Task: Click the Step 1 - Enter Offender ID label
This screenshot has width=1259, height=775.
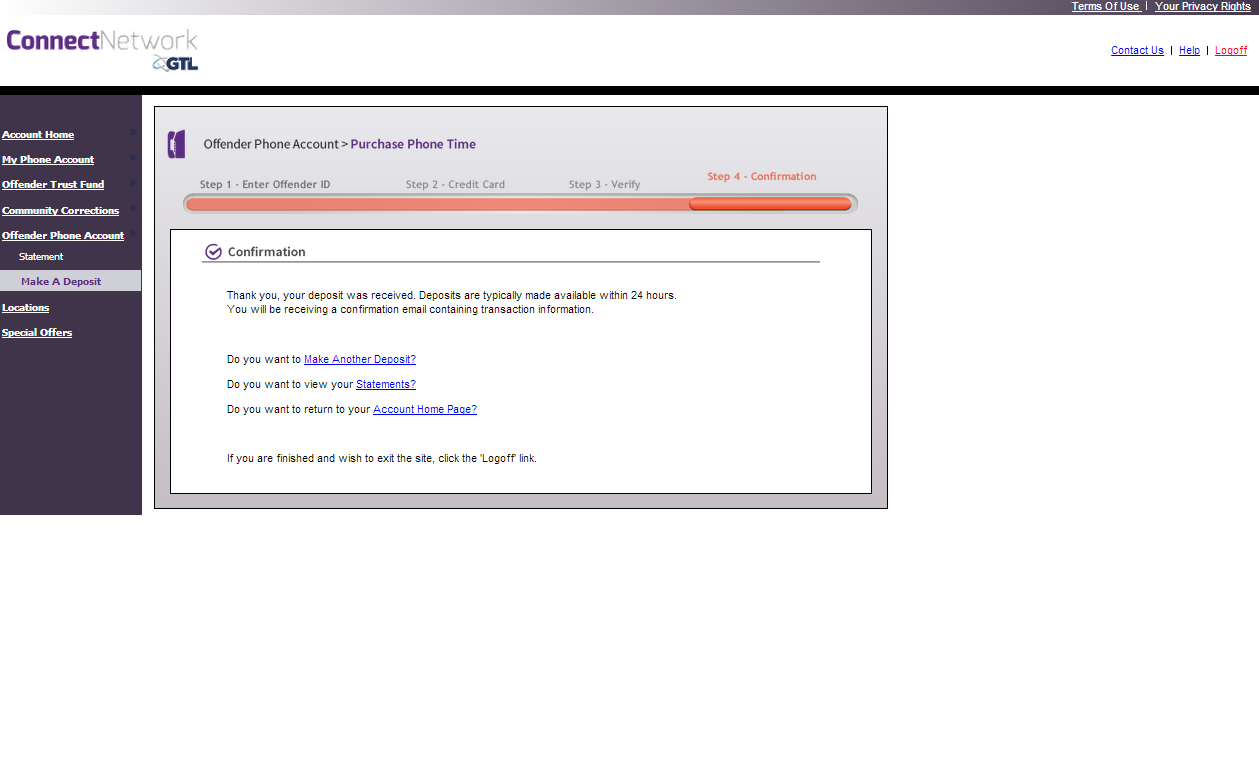Action: point(265,185)
